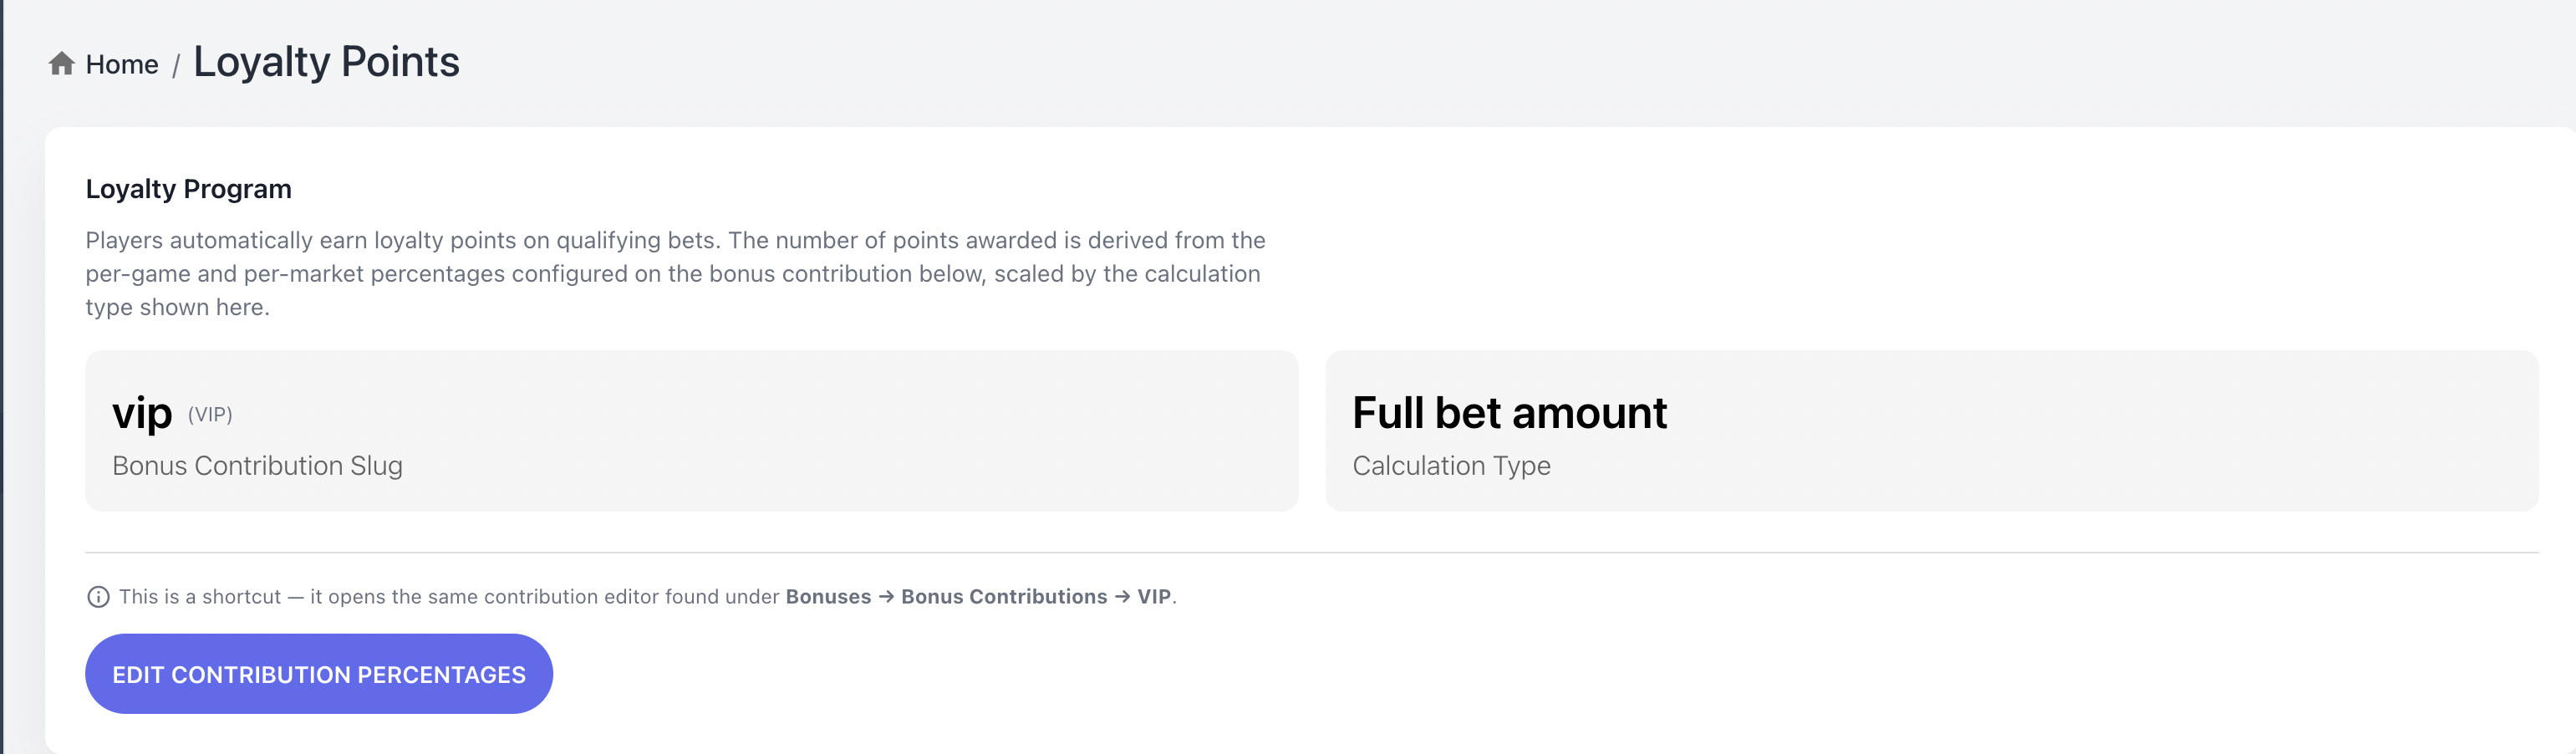Viewport: 2576px width, 754px height.
Task: Select the Loyalty Program heading
Action: [x=188, y=189]
